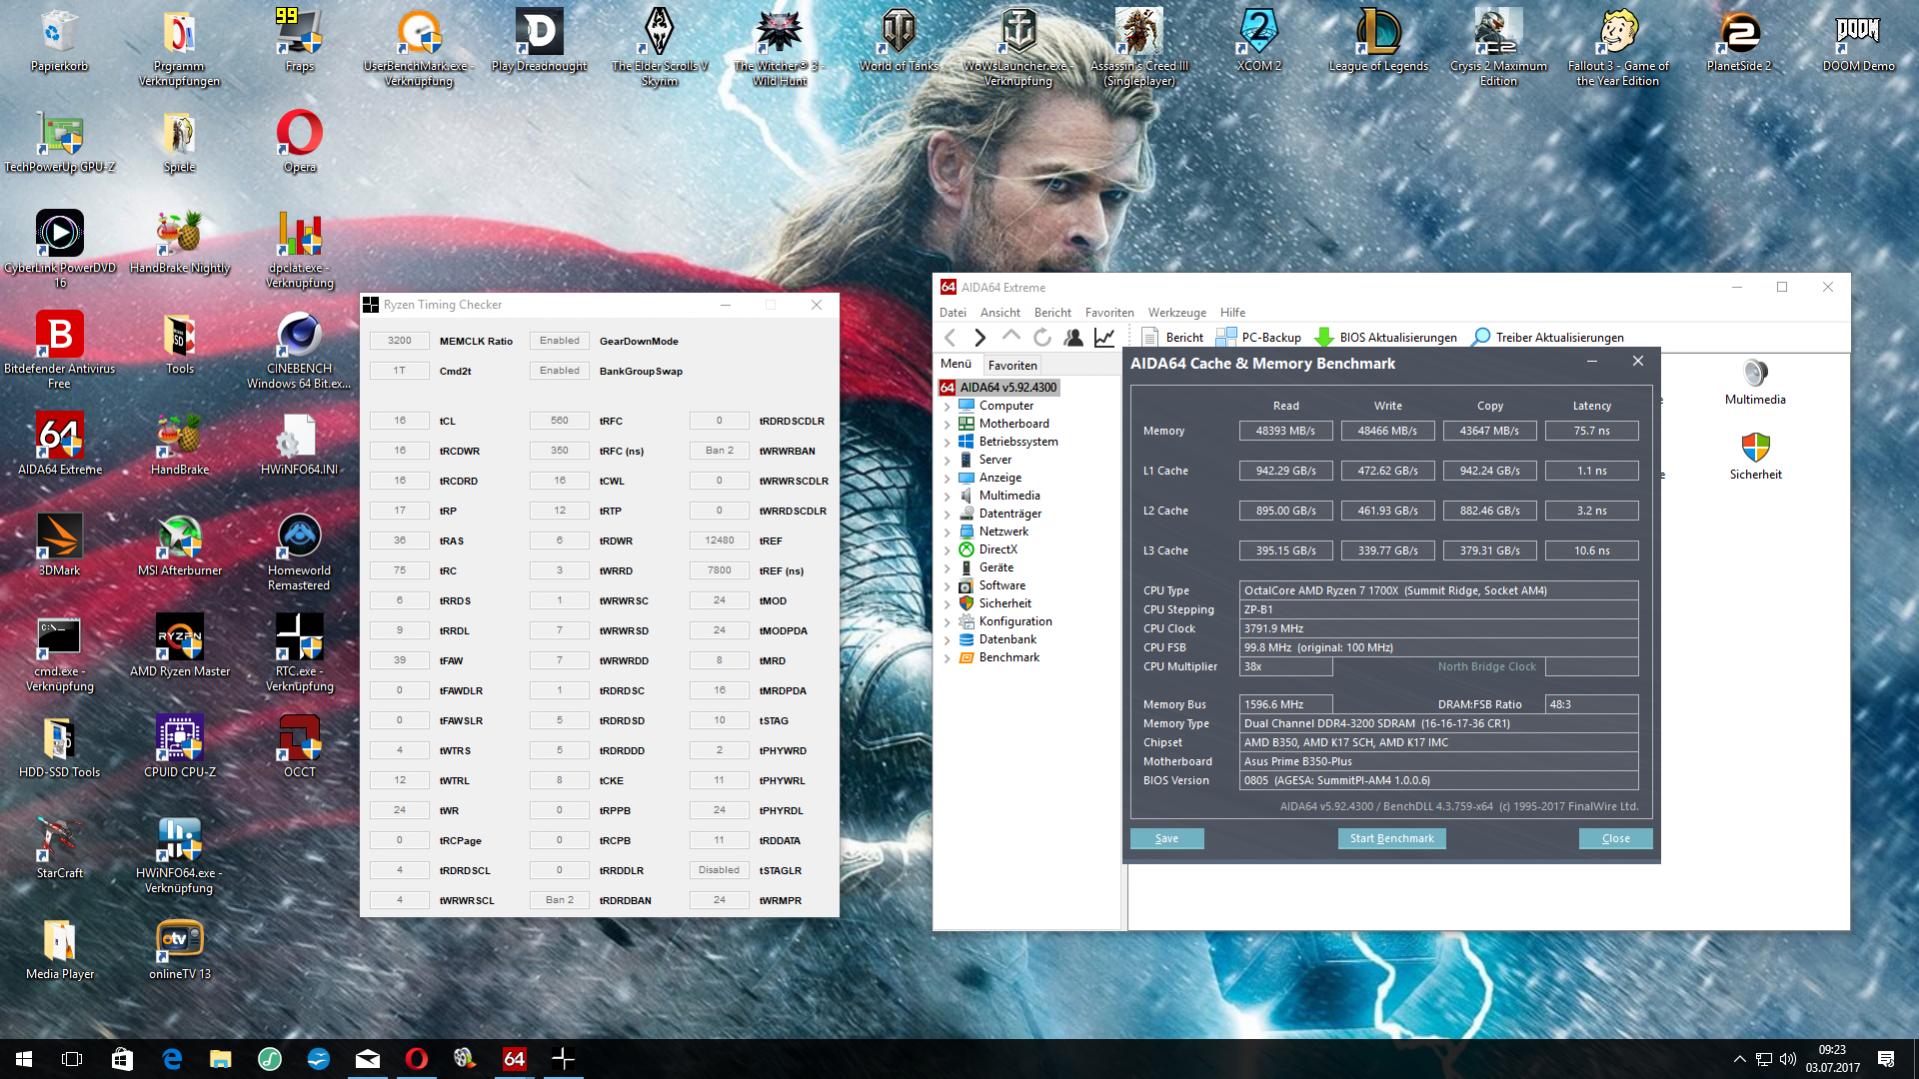Expand the Server tree node
This screenshot has height=1079, width=1919.
point(947,460)
